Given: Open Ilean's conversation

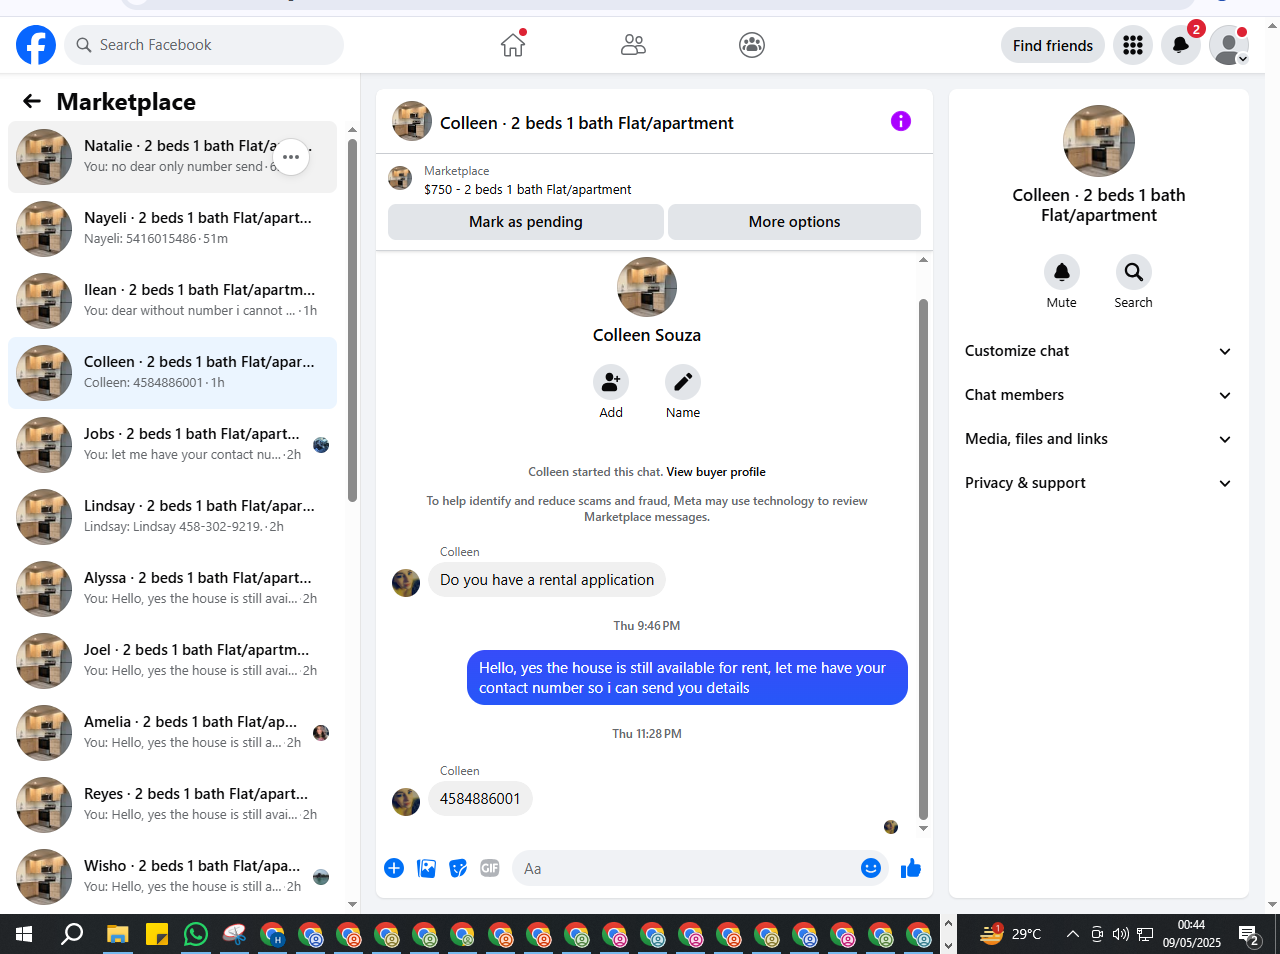Looking at the screenshot, I should 172,301.
